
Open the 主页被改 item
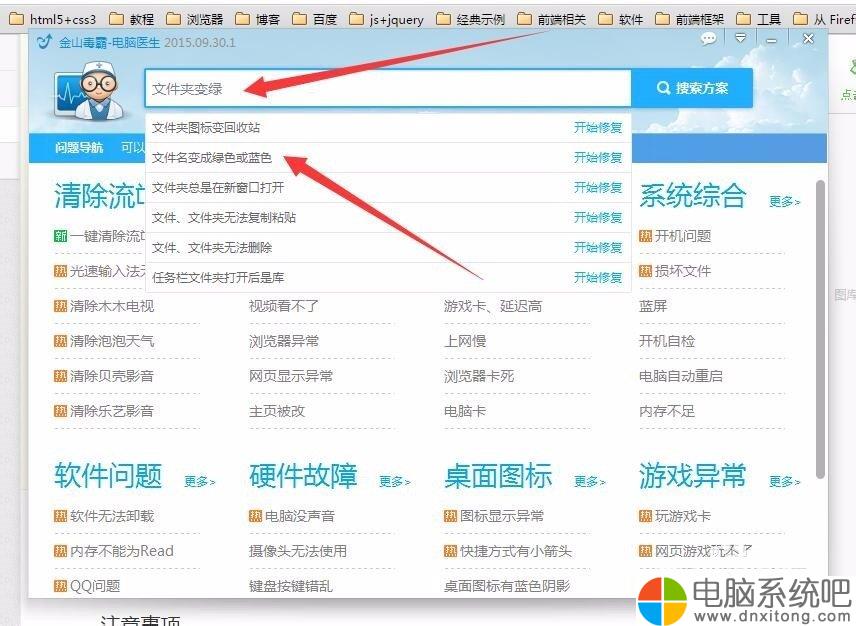point(277,411)
